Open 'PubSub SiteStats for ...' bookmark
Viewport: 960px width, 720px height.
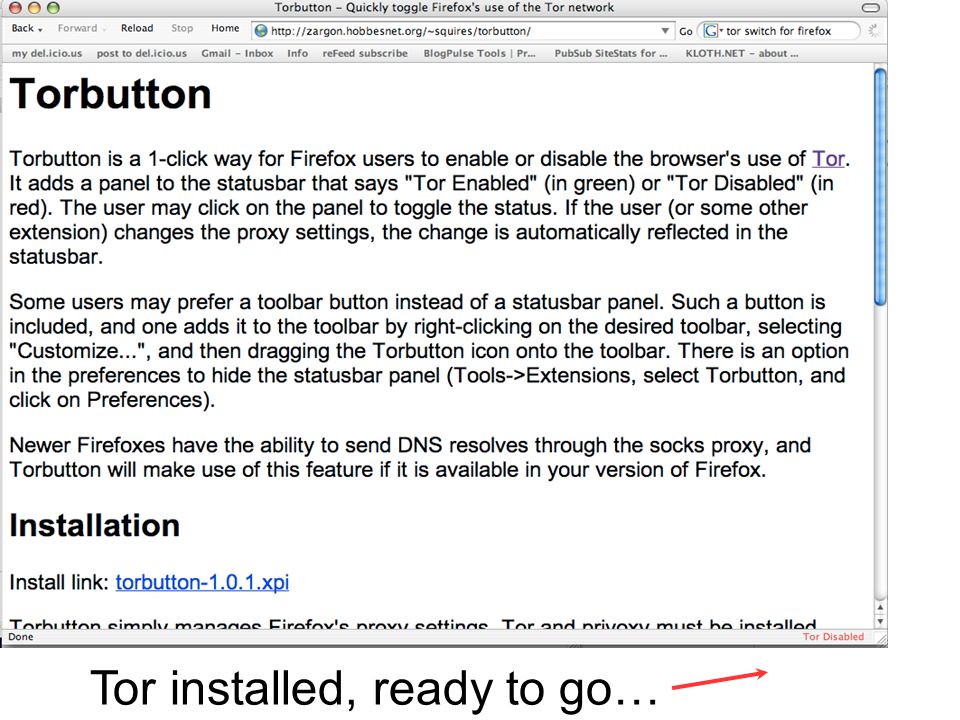[x=610, y=53]
